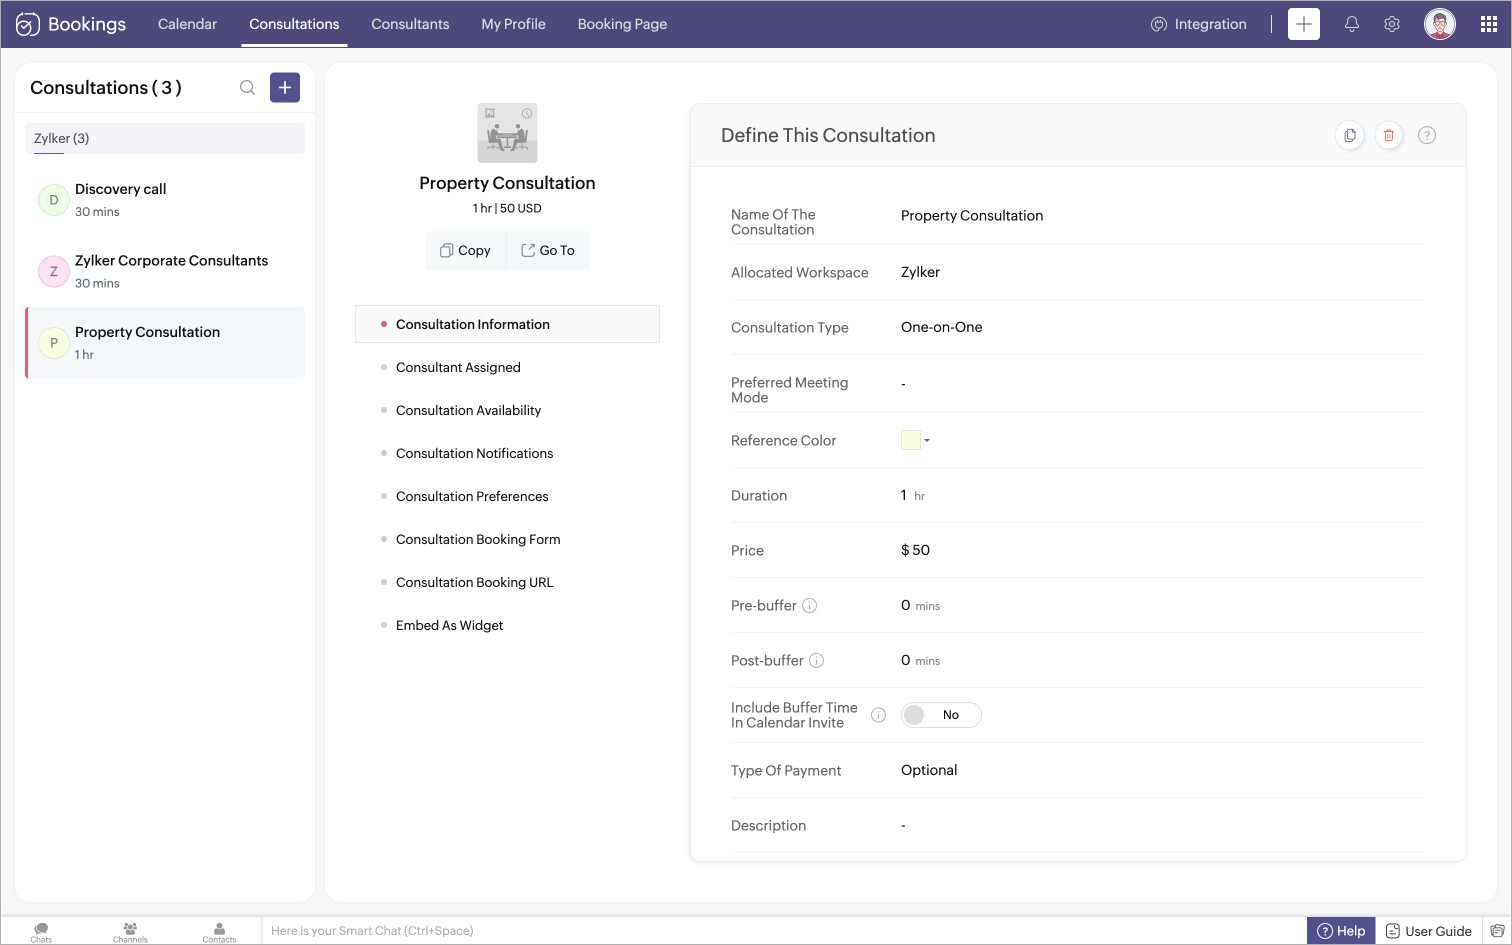
Task: Open notifications bell
Action: pyautogui.click(x=1352, y=24)
